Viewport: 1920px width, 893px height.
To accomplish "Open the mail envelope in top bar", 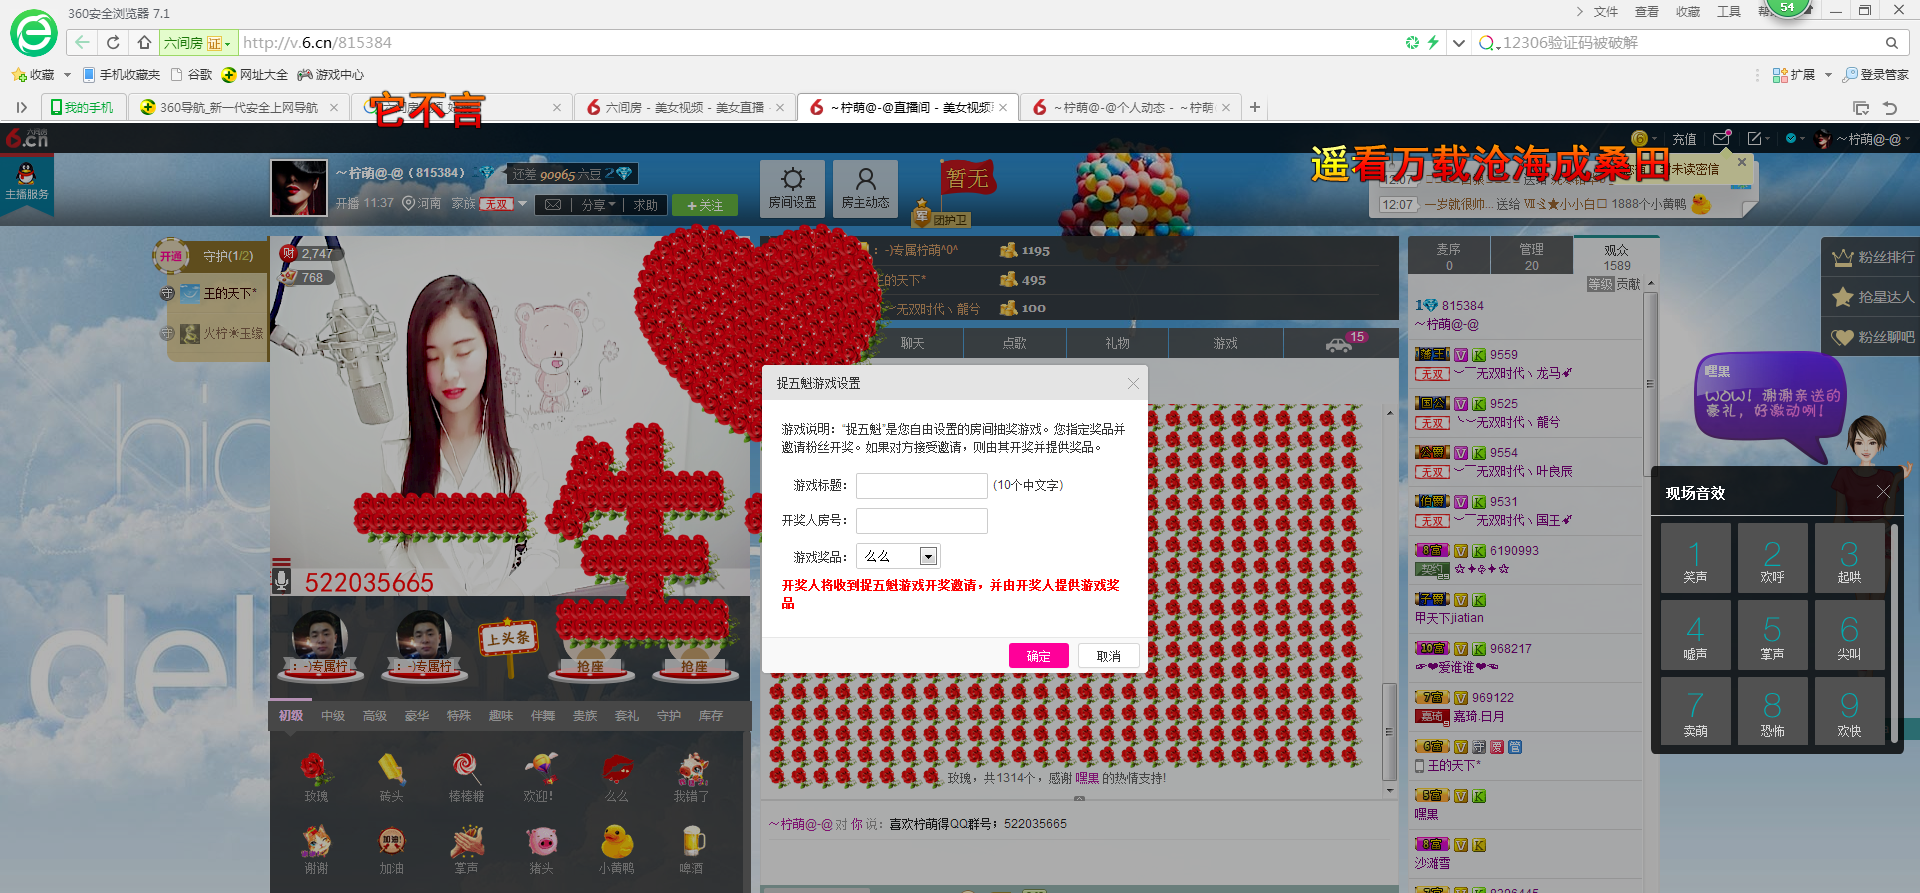I will point(1721,139).
